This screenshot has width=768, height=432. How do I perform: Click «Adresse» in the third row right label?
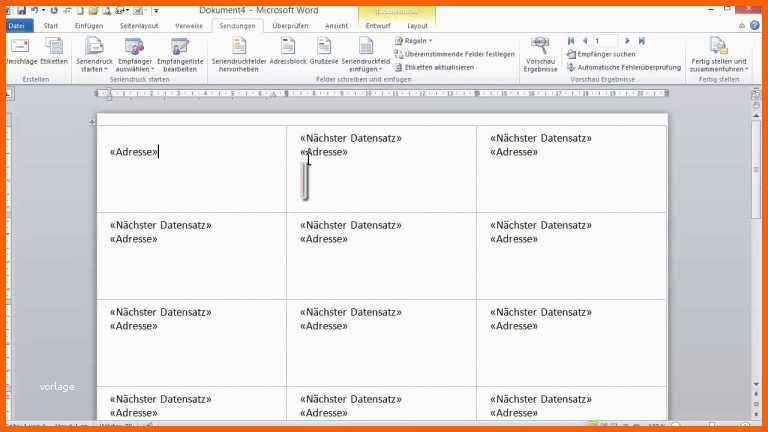coord(514,326)
